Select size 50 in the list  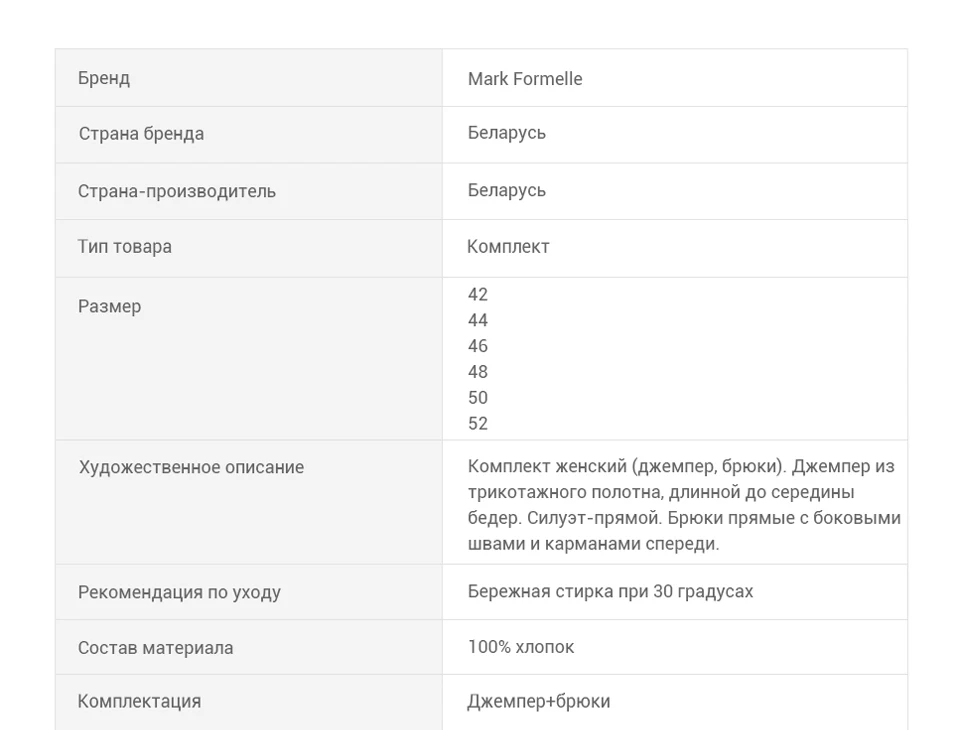[x=478, y=397]
